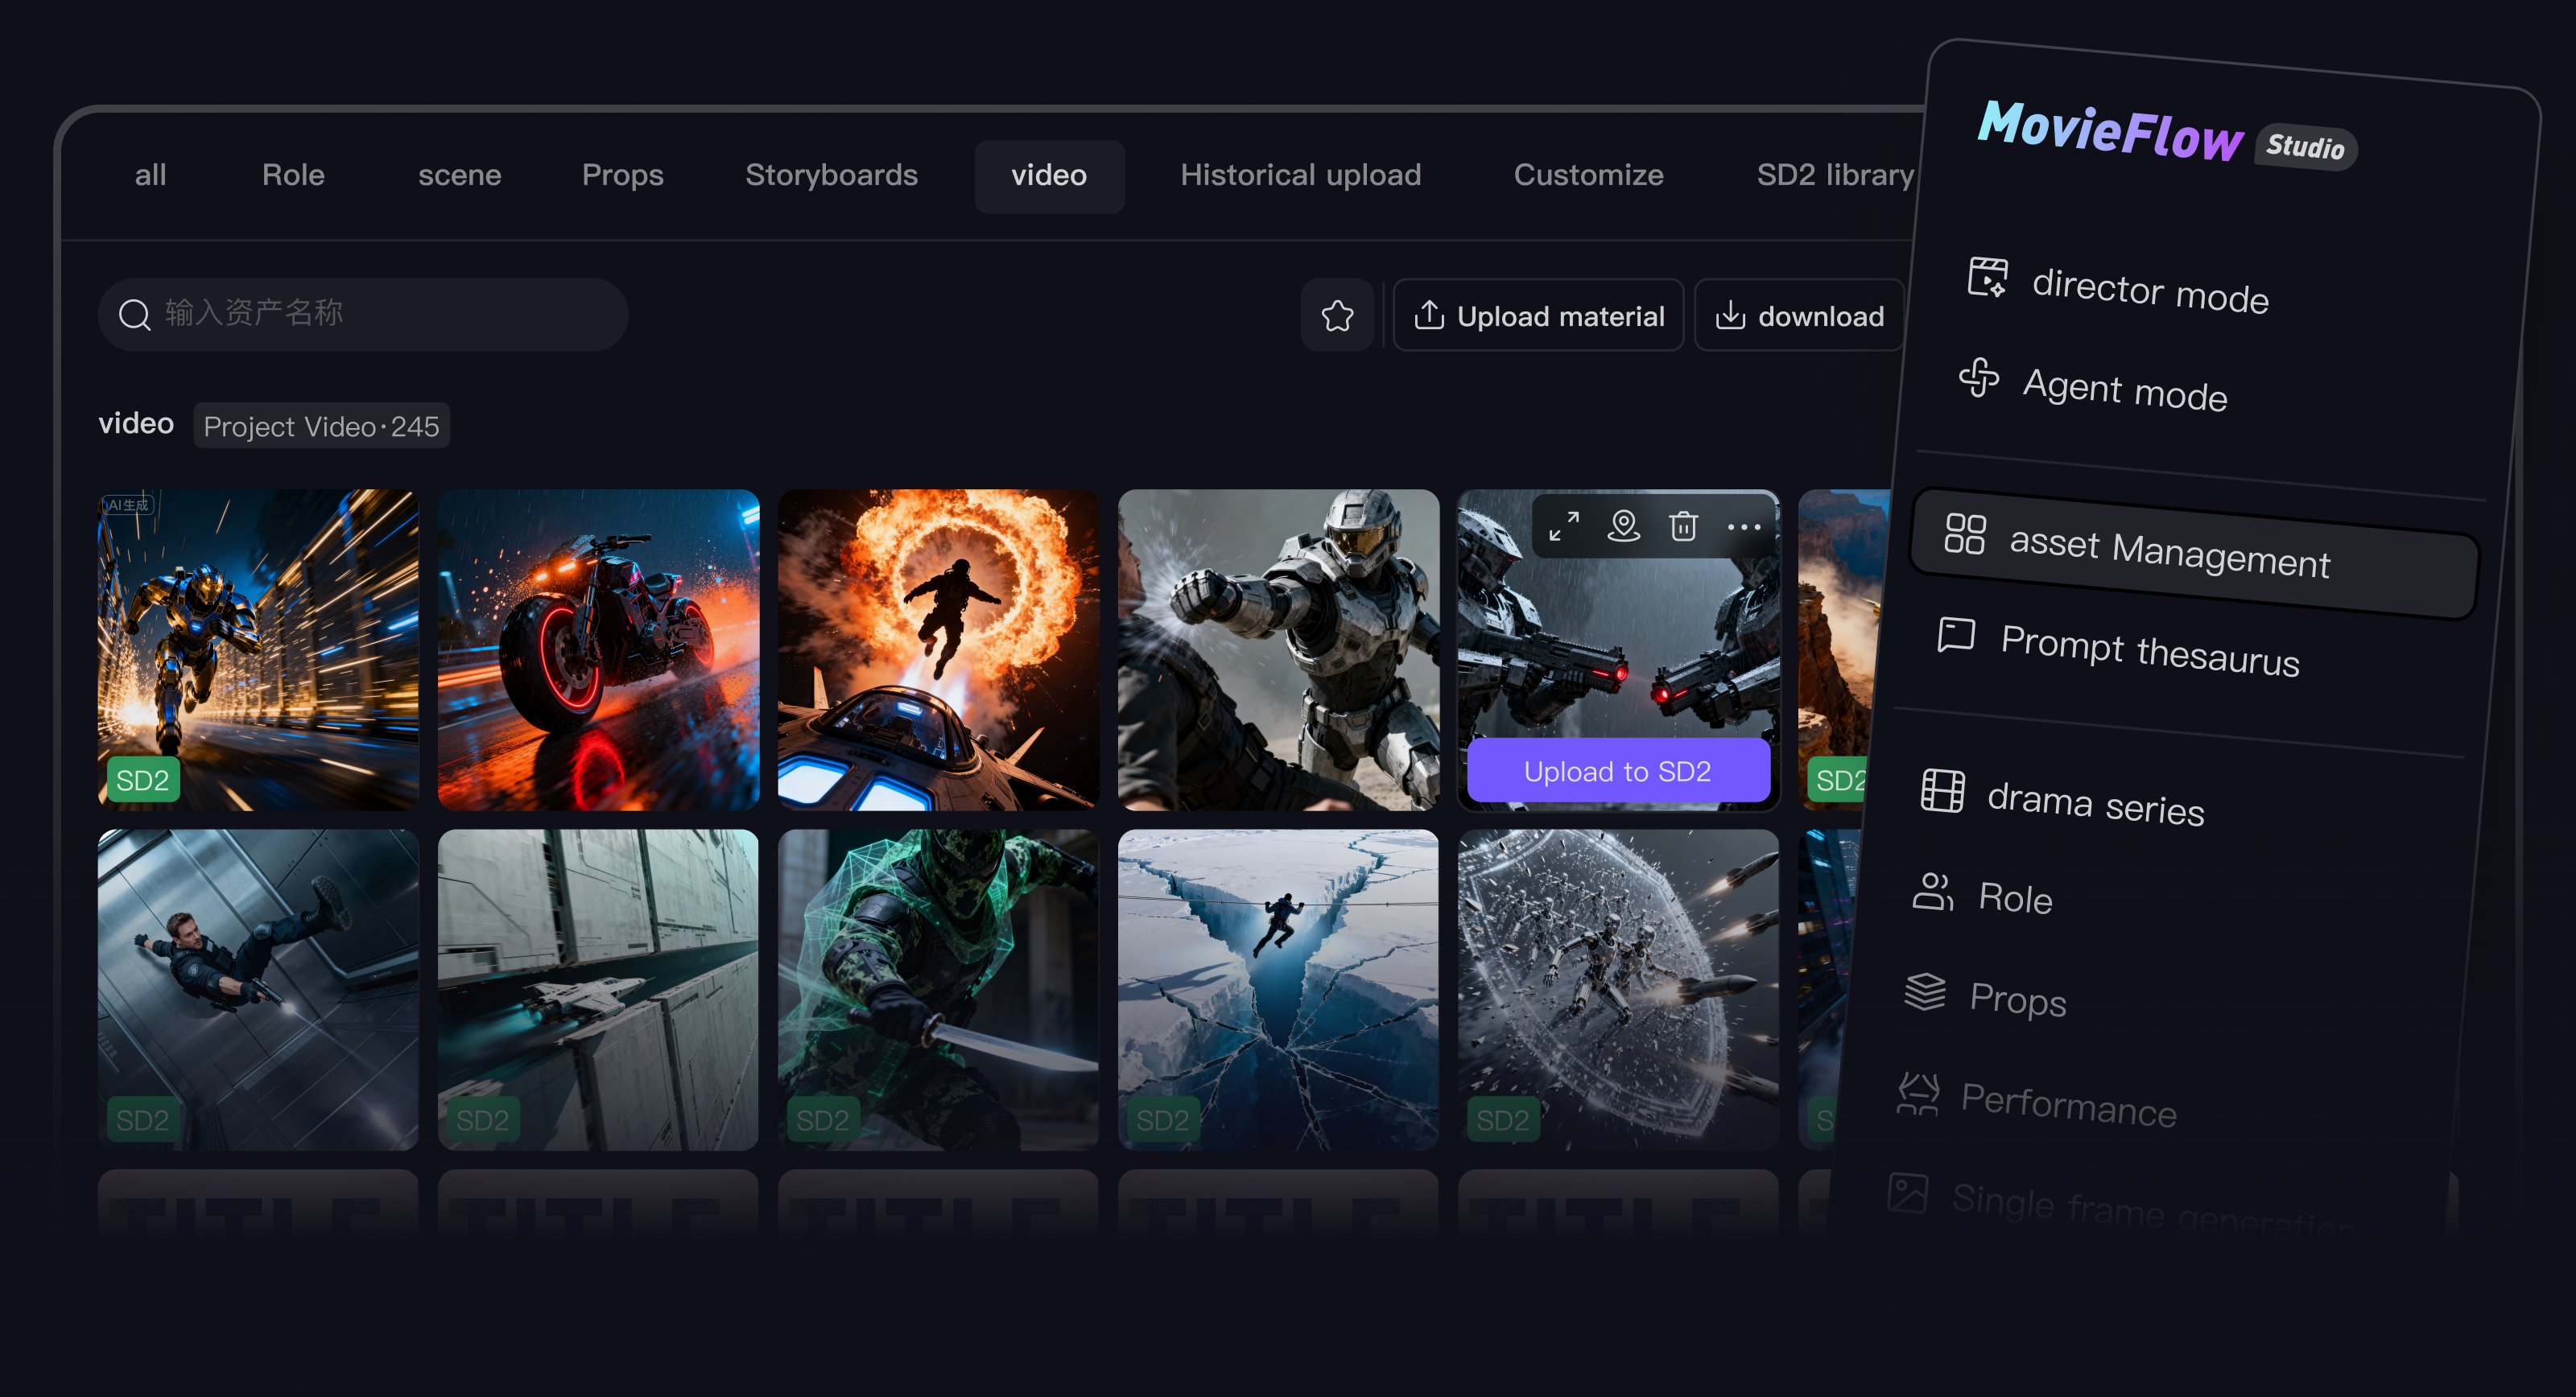The image size is (2576, 1397).
Task: Open the running gold robot video thumbnail
Action: click(258, 650)
